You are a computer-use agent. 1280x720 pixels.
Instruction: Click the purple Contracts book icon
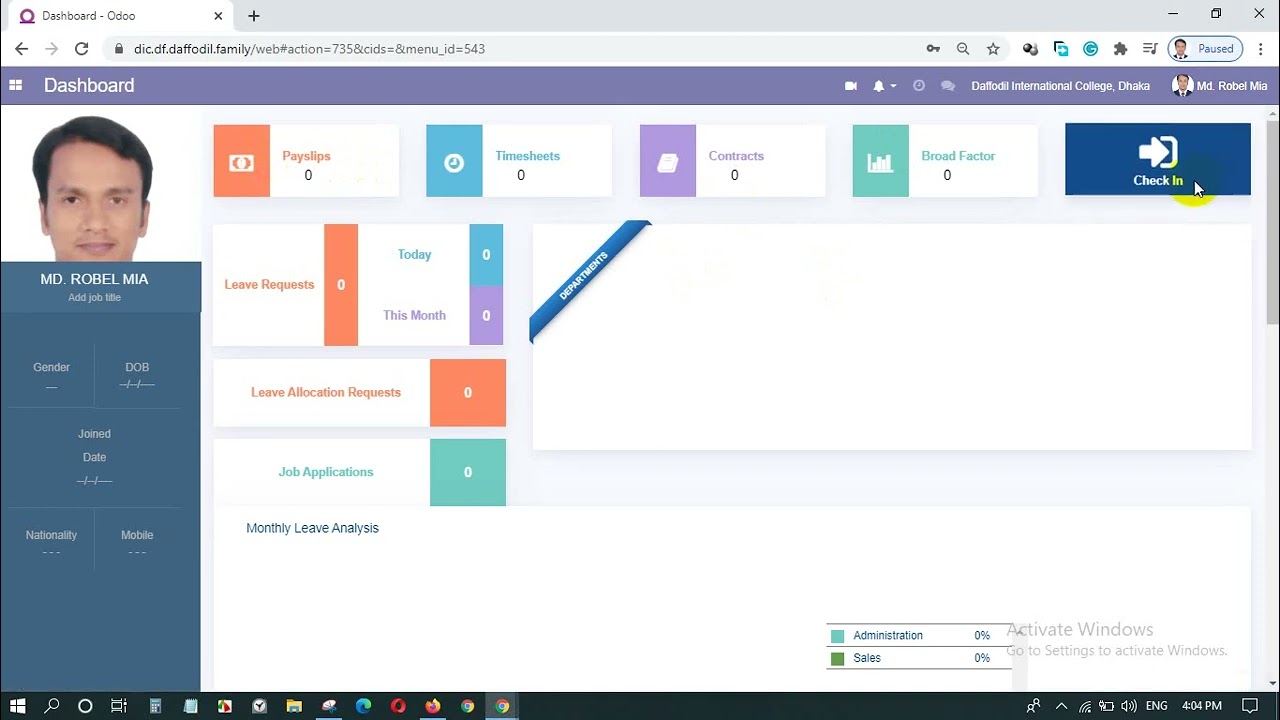coord(668,161)
